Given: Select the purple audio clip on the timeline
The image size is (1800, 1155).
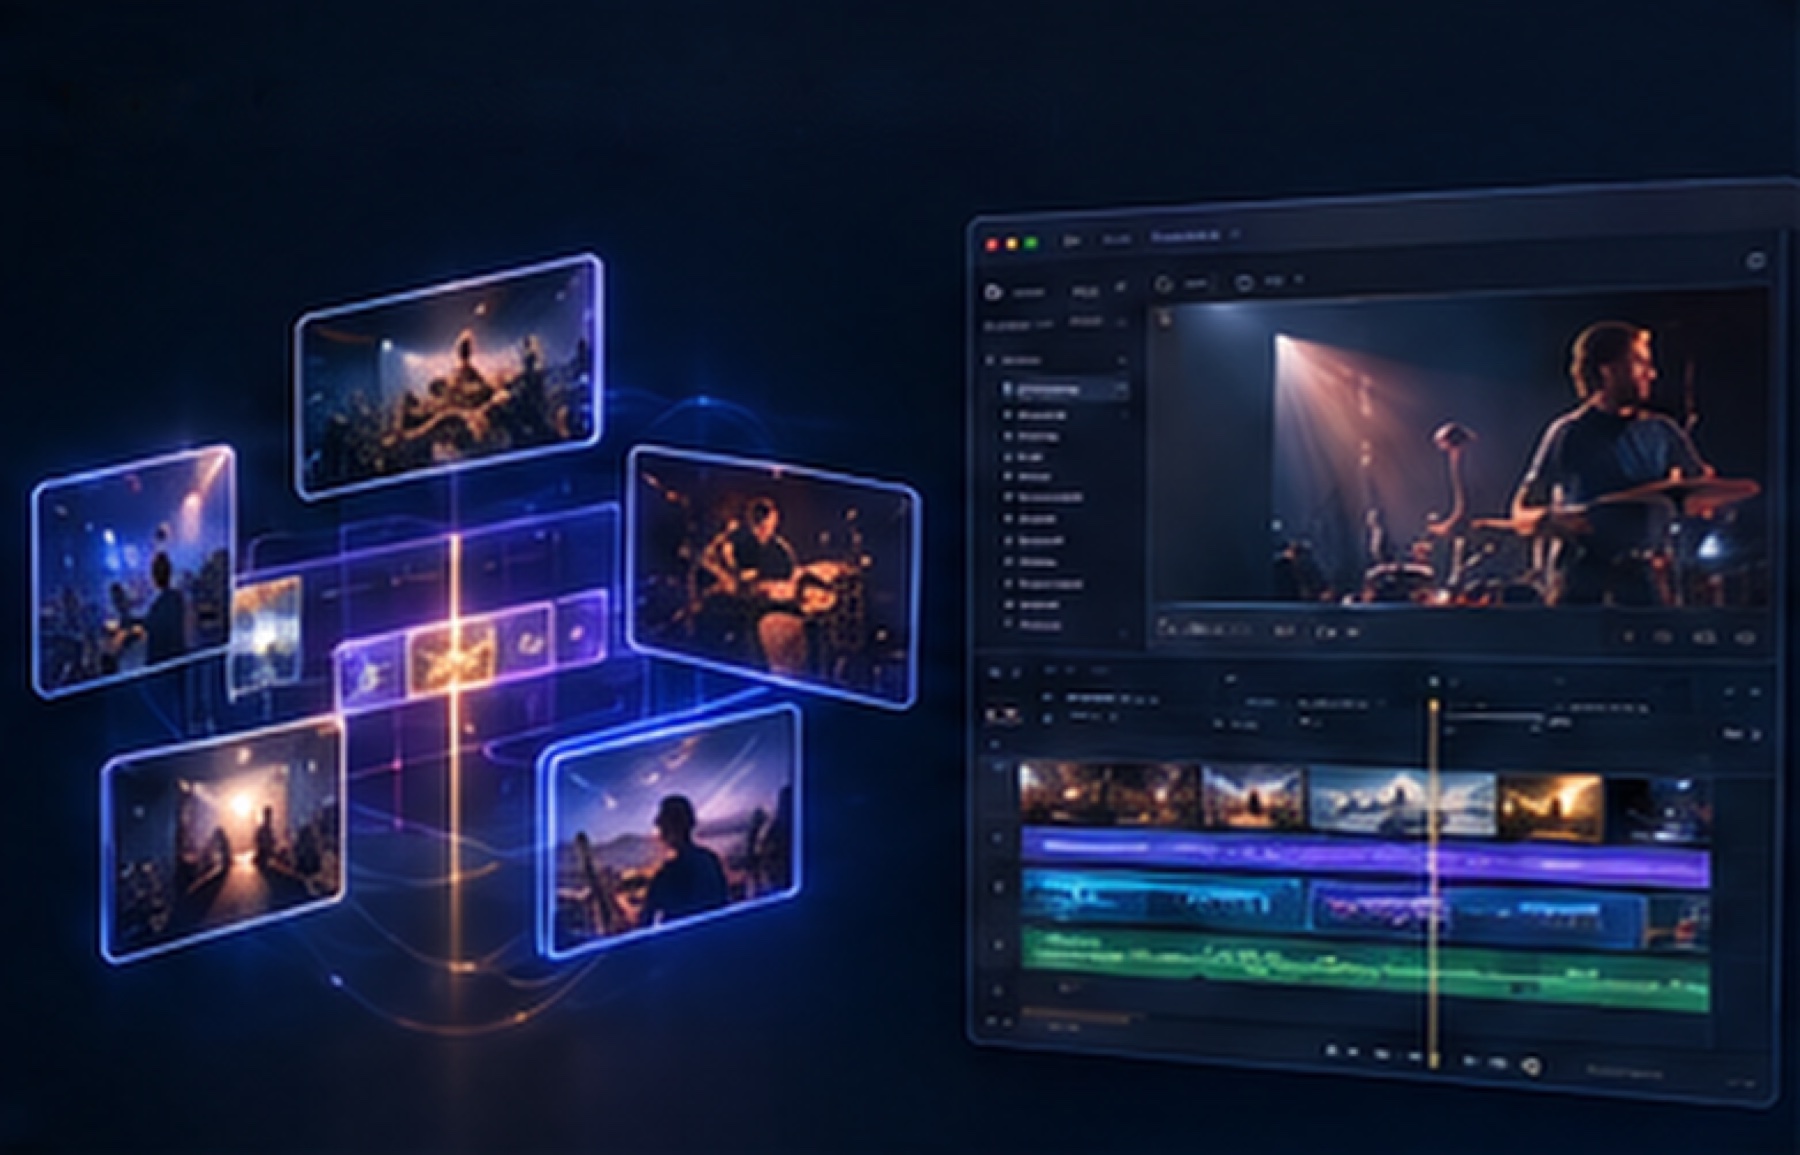Looking at the screenshot, I should point(1366,856).
